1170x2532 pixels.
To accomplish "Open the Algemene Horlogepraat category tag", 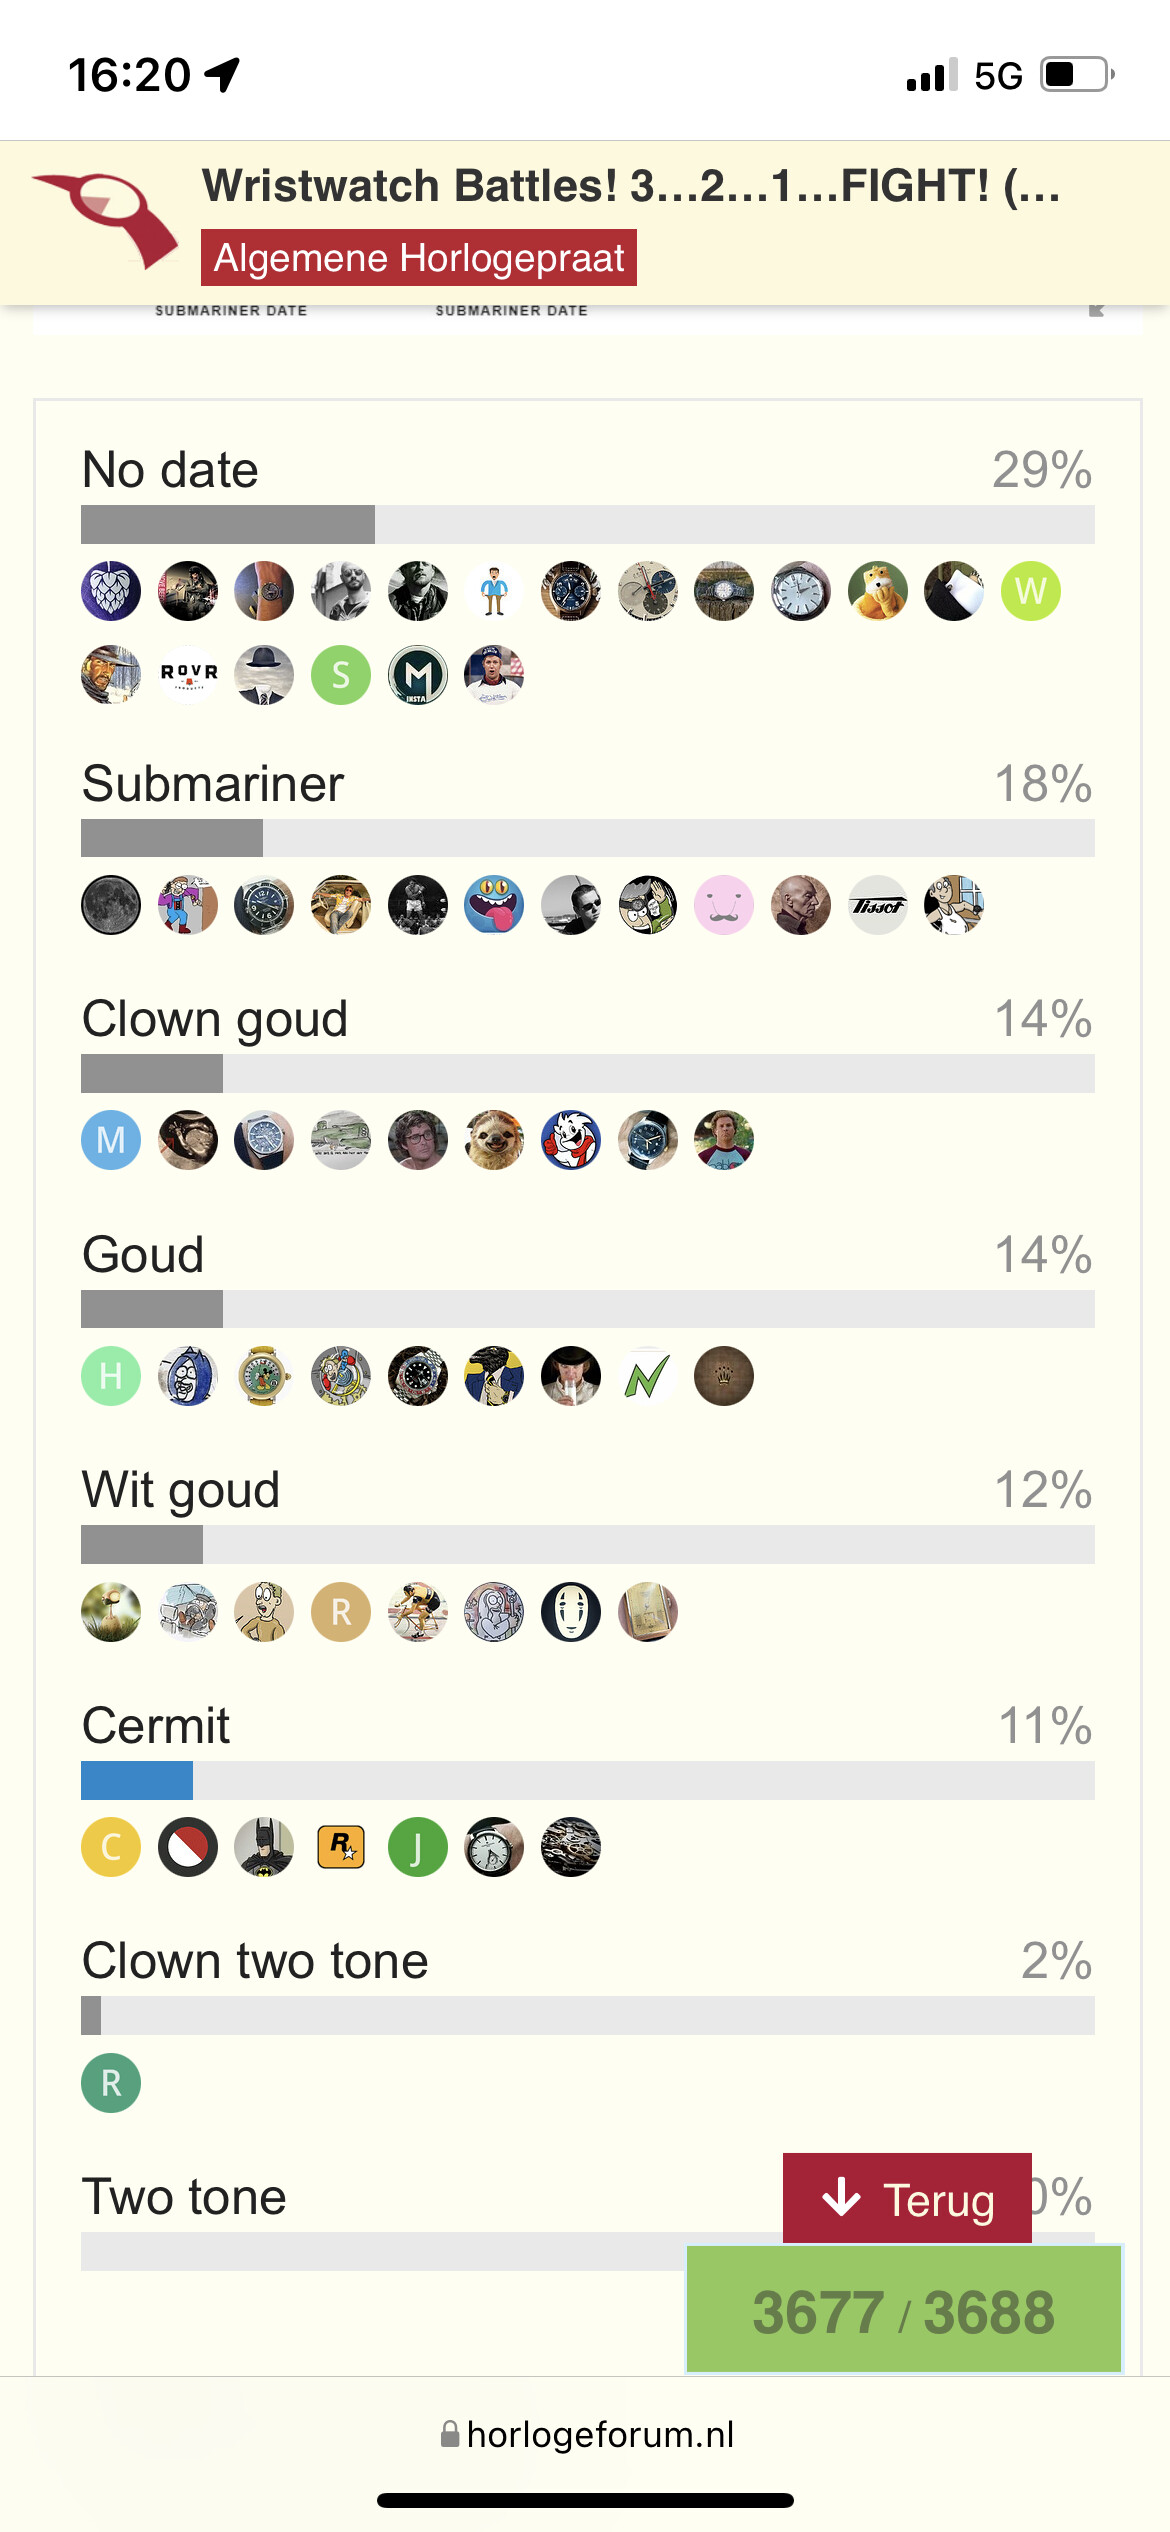I will click(419, 258).
